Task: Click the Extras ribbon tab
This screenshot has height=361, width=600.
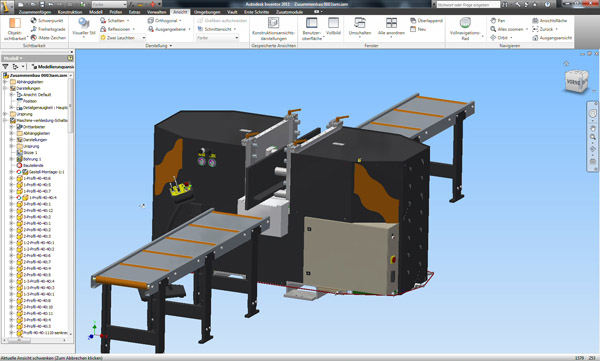Action: tap(134, 12)
